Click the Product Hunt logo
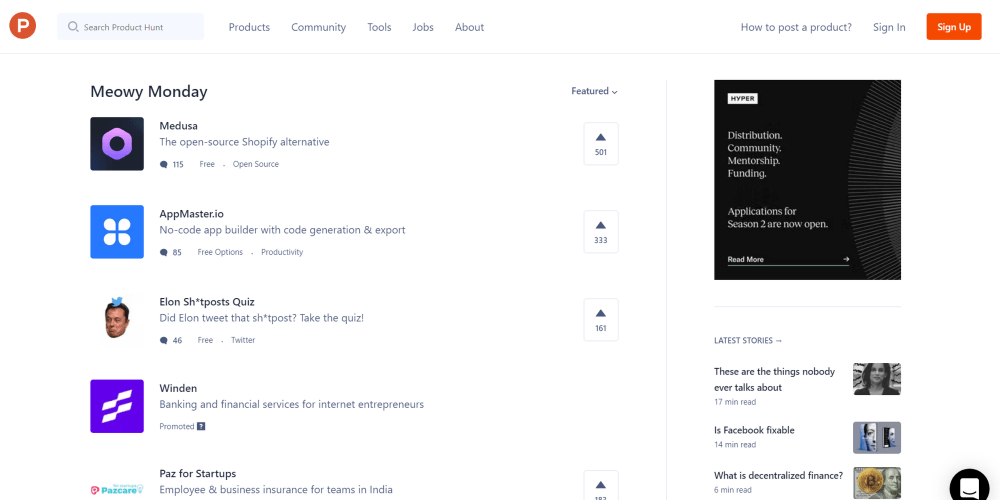 22,26
